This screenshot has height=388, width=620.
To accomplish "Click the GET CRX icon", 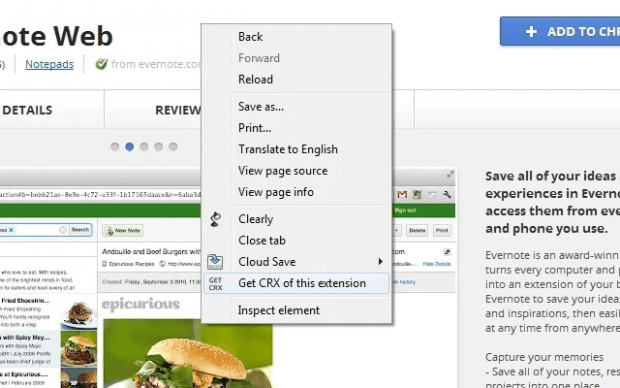I will click(215, 284).
